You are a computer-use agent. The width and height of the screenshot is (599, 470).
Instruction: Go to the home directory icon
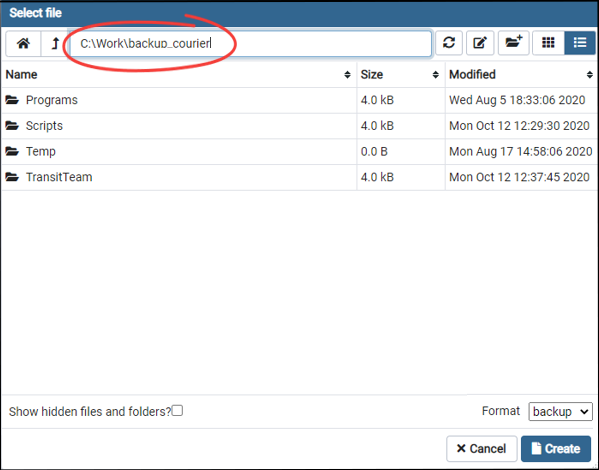[x=23, y=43]
